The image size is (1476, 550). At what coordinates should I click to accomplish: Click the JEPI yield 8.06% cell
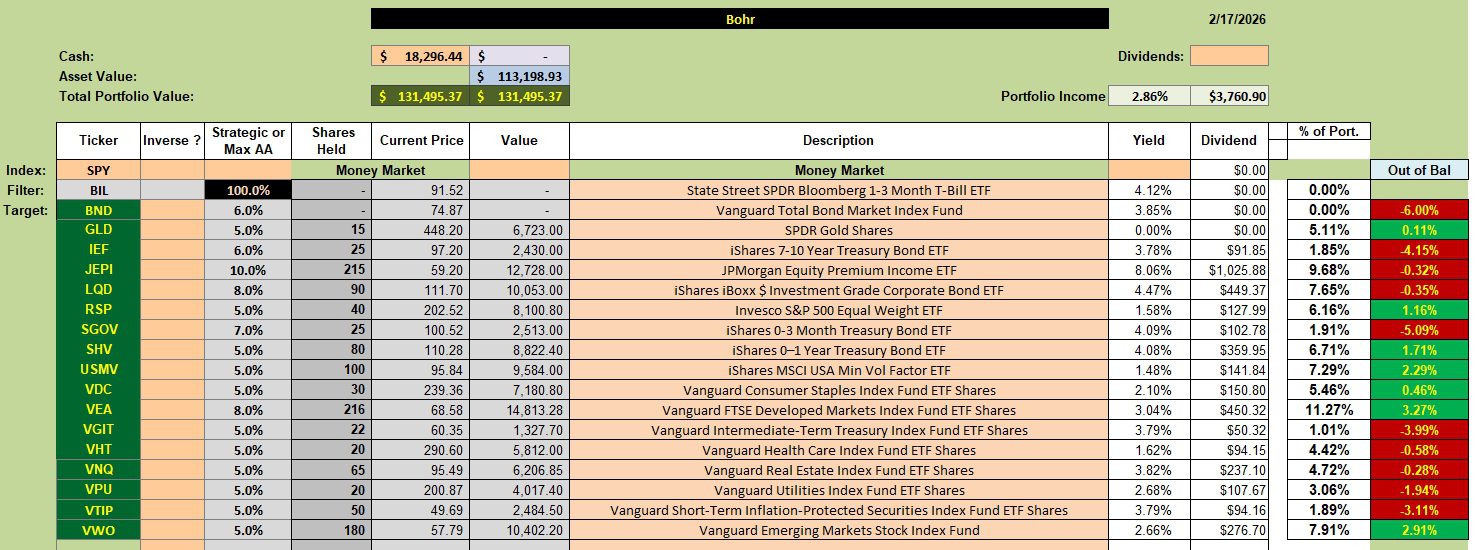coord(1149,270)
